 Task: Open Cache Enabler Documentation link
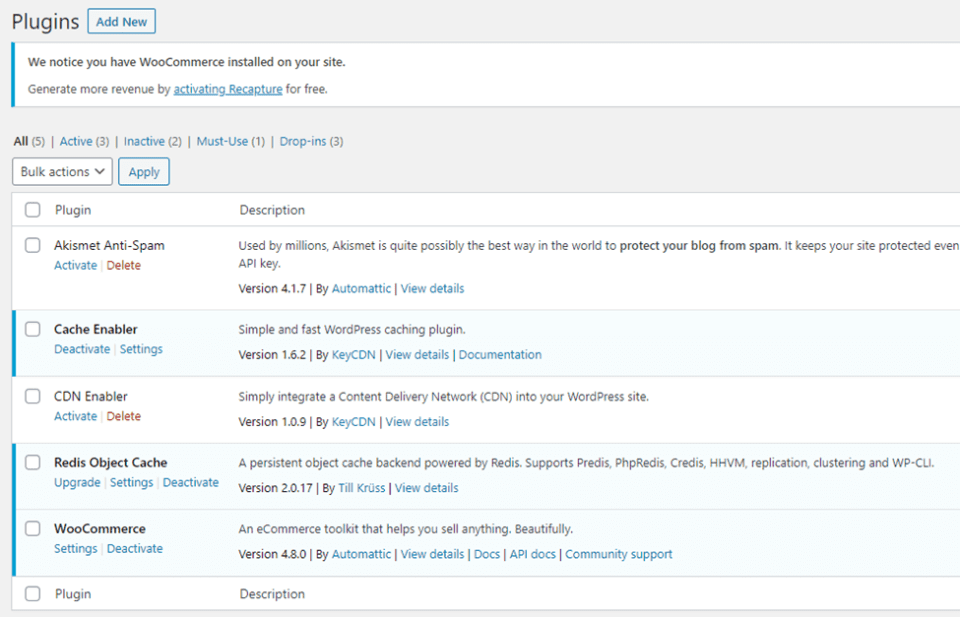click(x=500, y=355)
